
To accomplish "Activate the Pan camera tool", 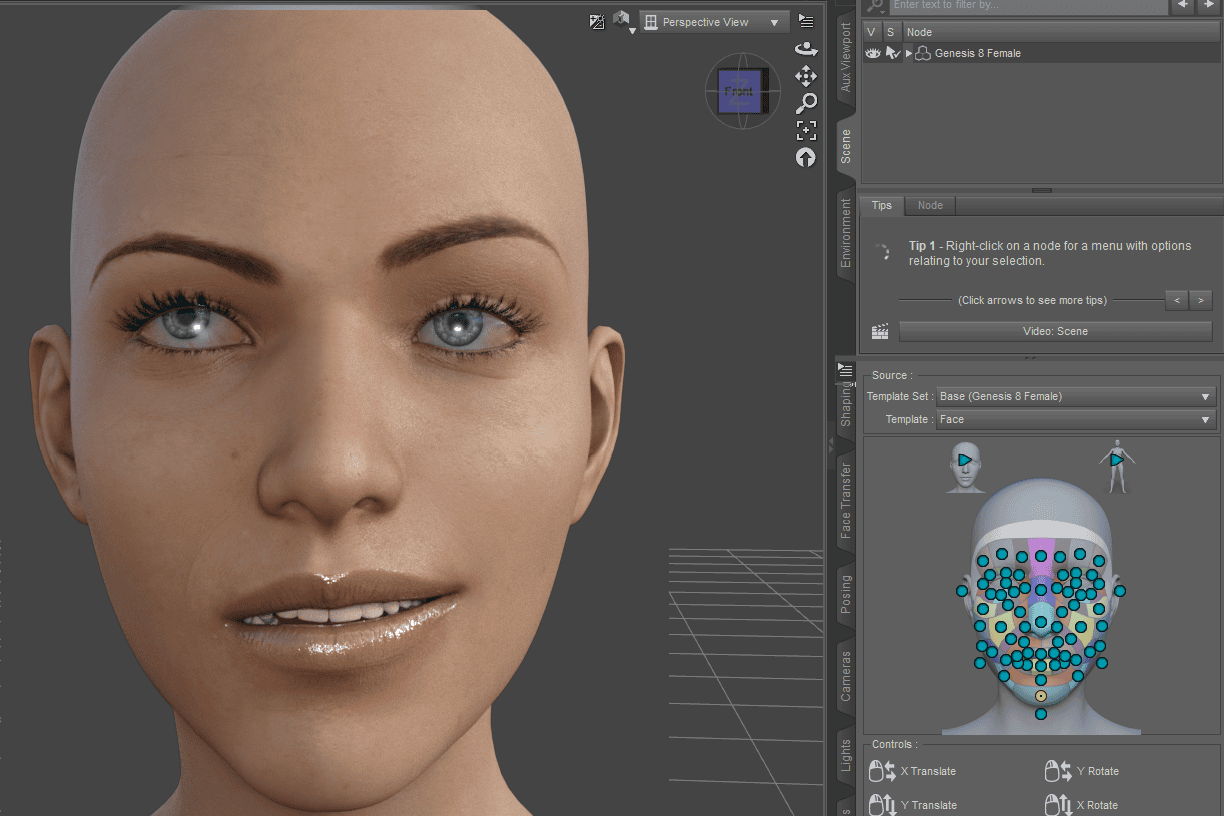I will (x=806, y=76).
